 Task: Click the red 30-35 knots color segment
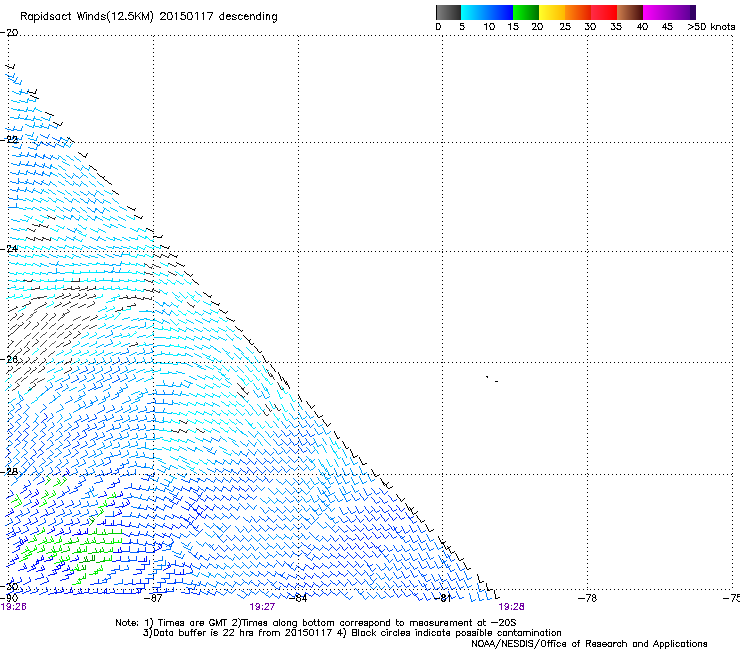(x=604, y=12)
